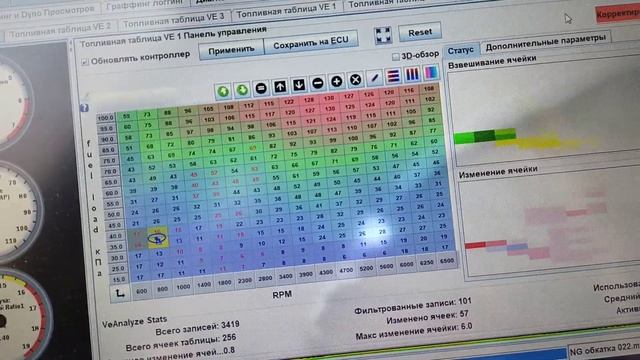Click the 30.0 load axis bin

tap(117, 258)
